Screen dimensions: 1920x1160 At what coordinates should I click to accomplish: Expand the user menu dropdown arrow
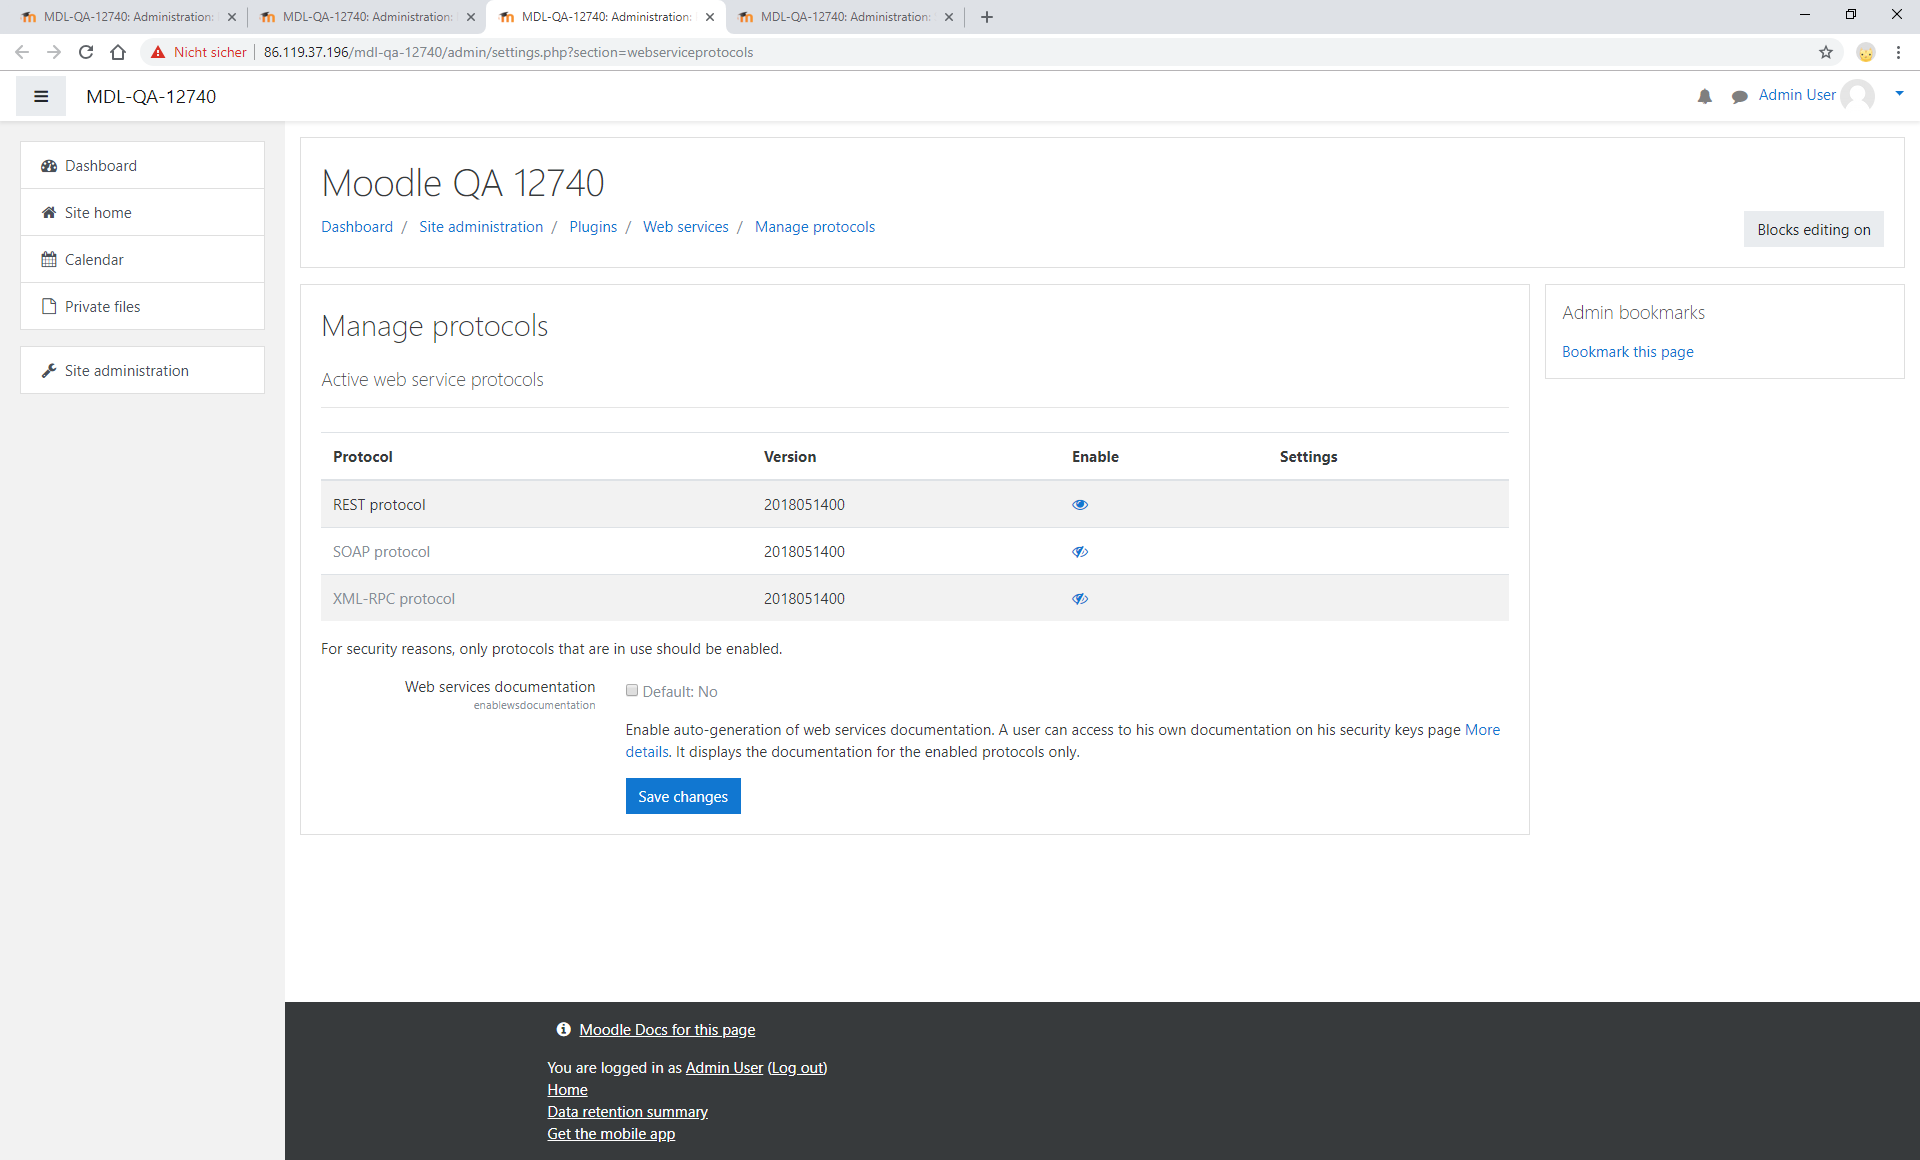(x=1899, y=94)
